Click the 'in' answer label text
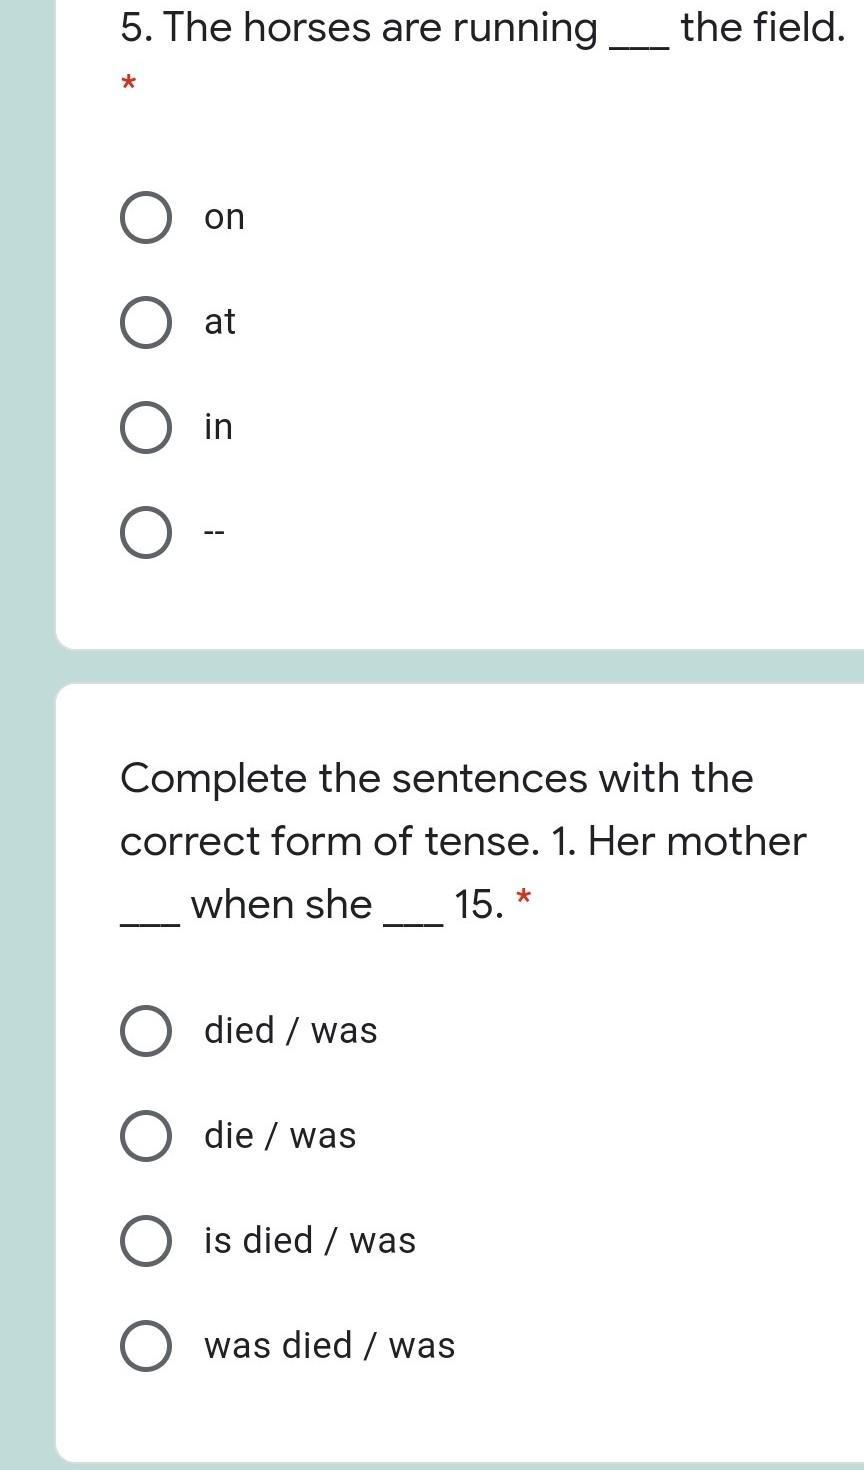Viewport: 864px width, 1470px height. point(218,426)
